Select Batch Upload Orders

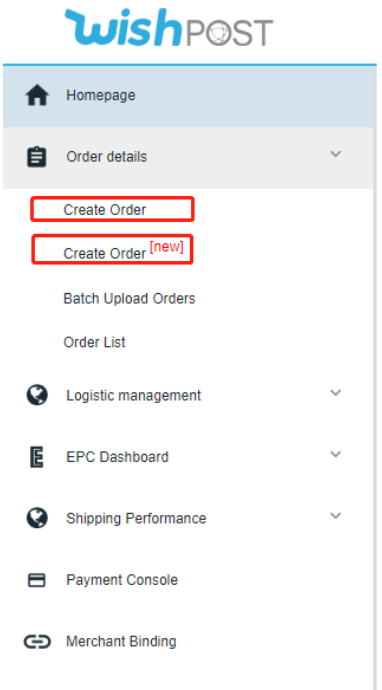(x=129, y=298)
